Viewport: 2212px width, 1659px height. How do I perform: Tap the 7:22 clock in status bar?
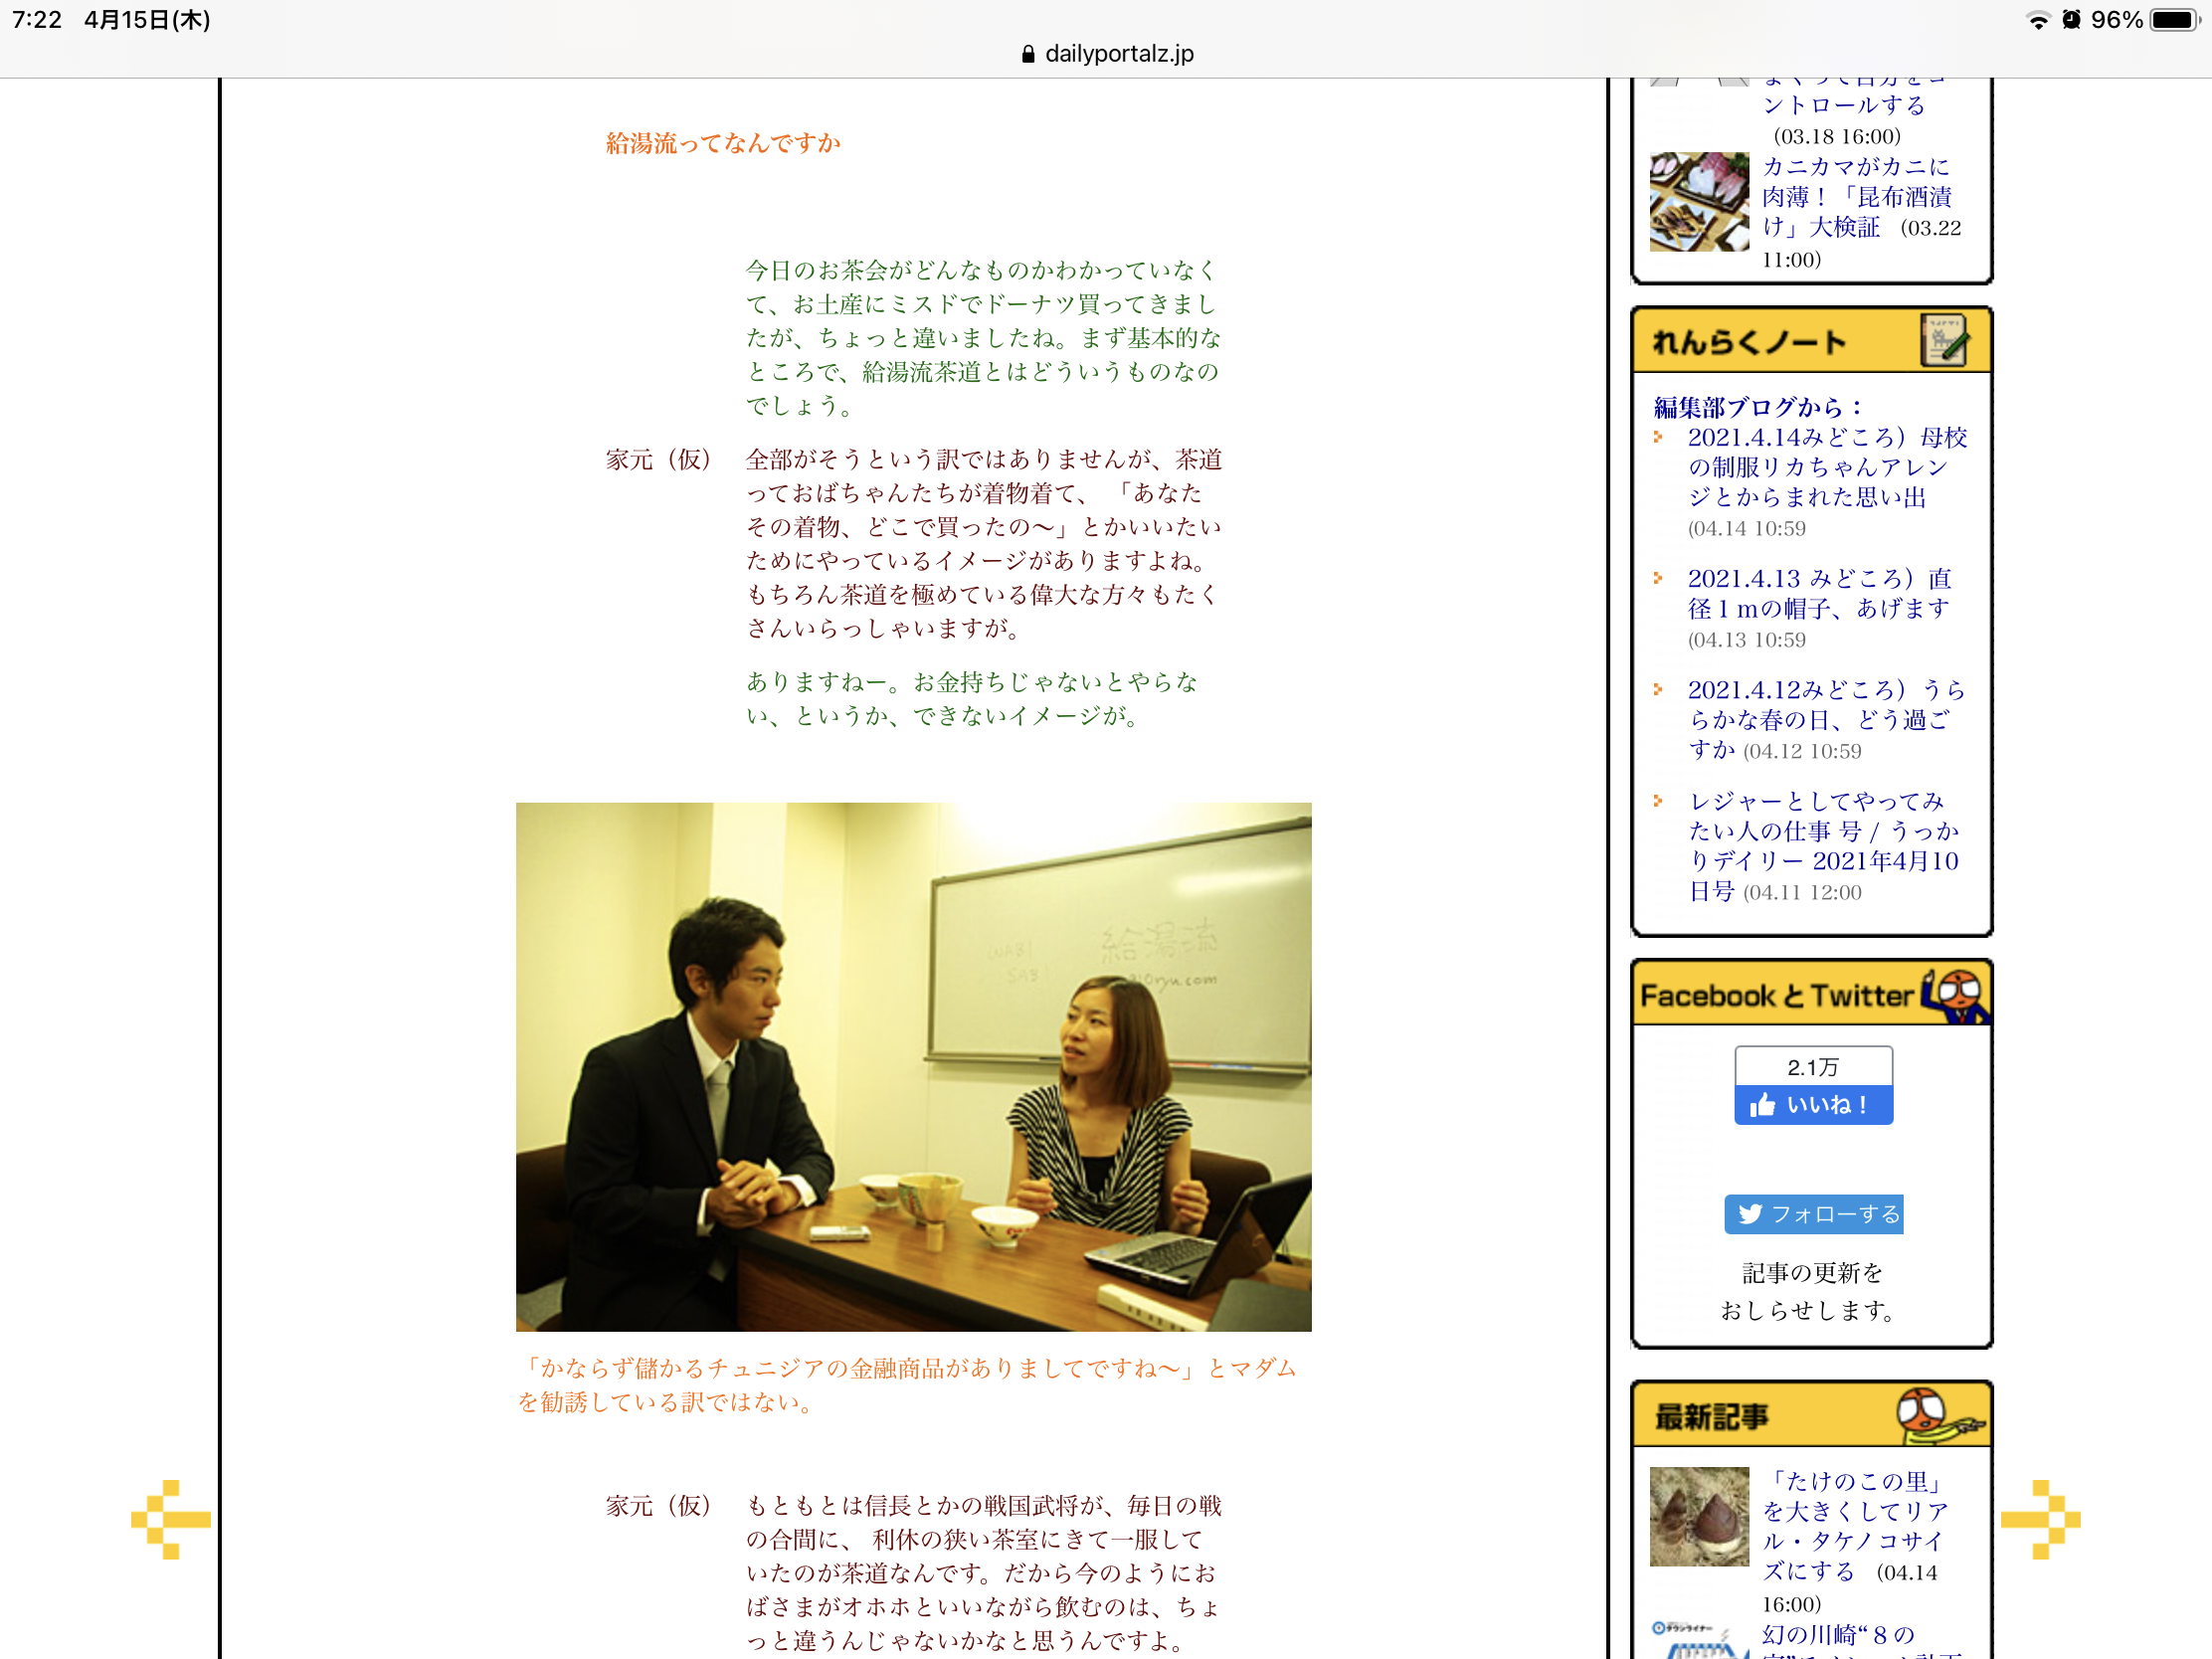37,20
